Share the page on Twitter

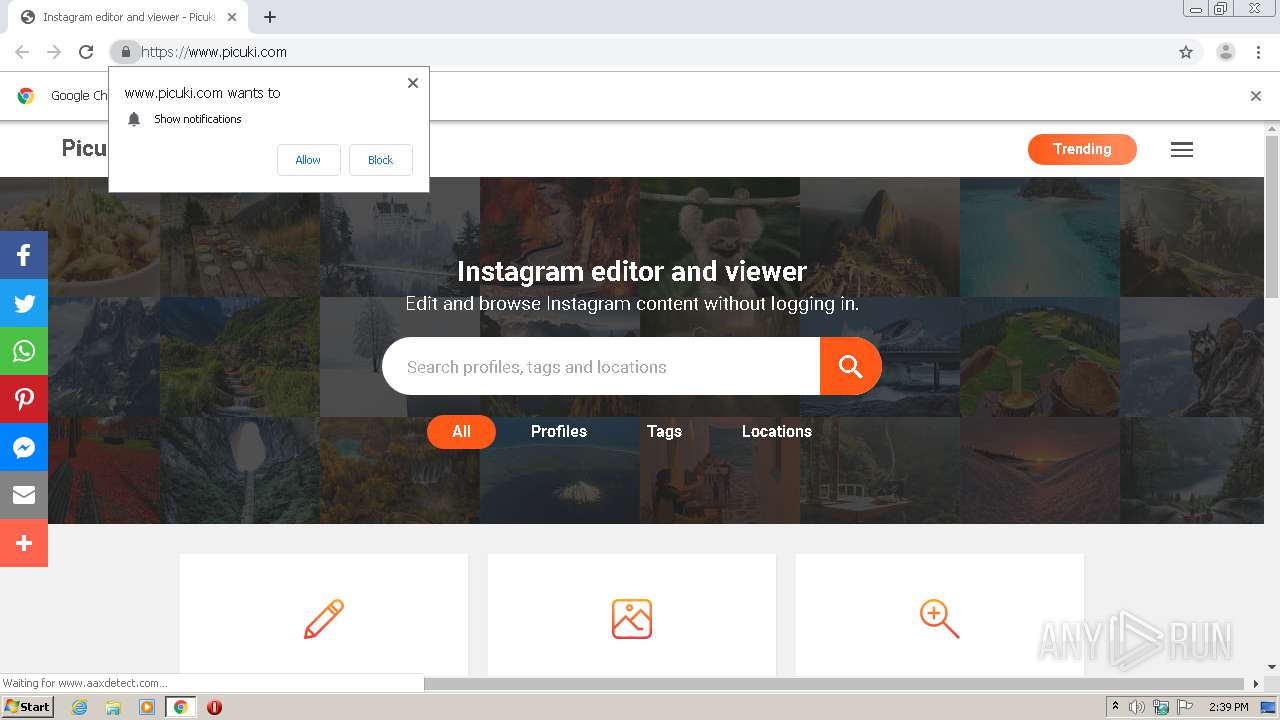(24, 303)
